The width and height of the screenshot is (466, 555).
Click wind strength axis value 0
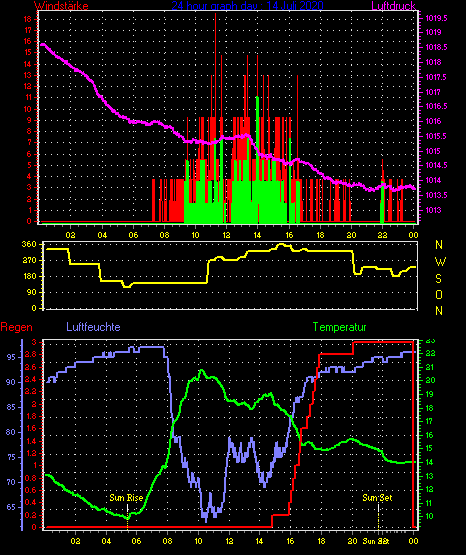pos(29,221)
